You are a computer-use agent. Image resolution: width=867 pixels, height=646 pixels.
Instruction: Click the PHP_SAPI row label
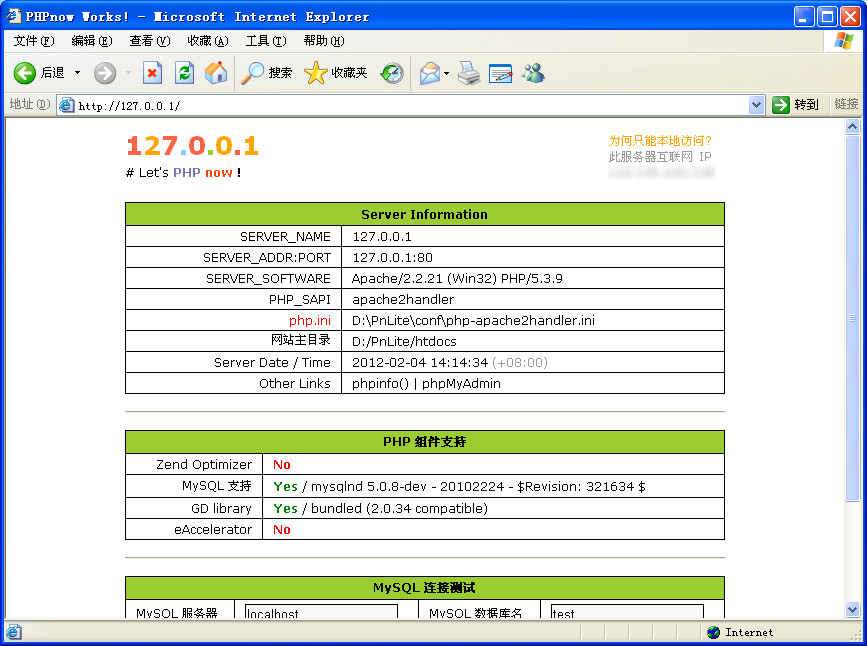(x=300, y=299)
